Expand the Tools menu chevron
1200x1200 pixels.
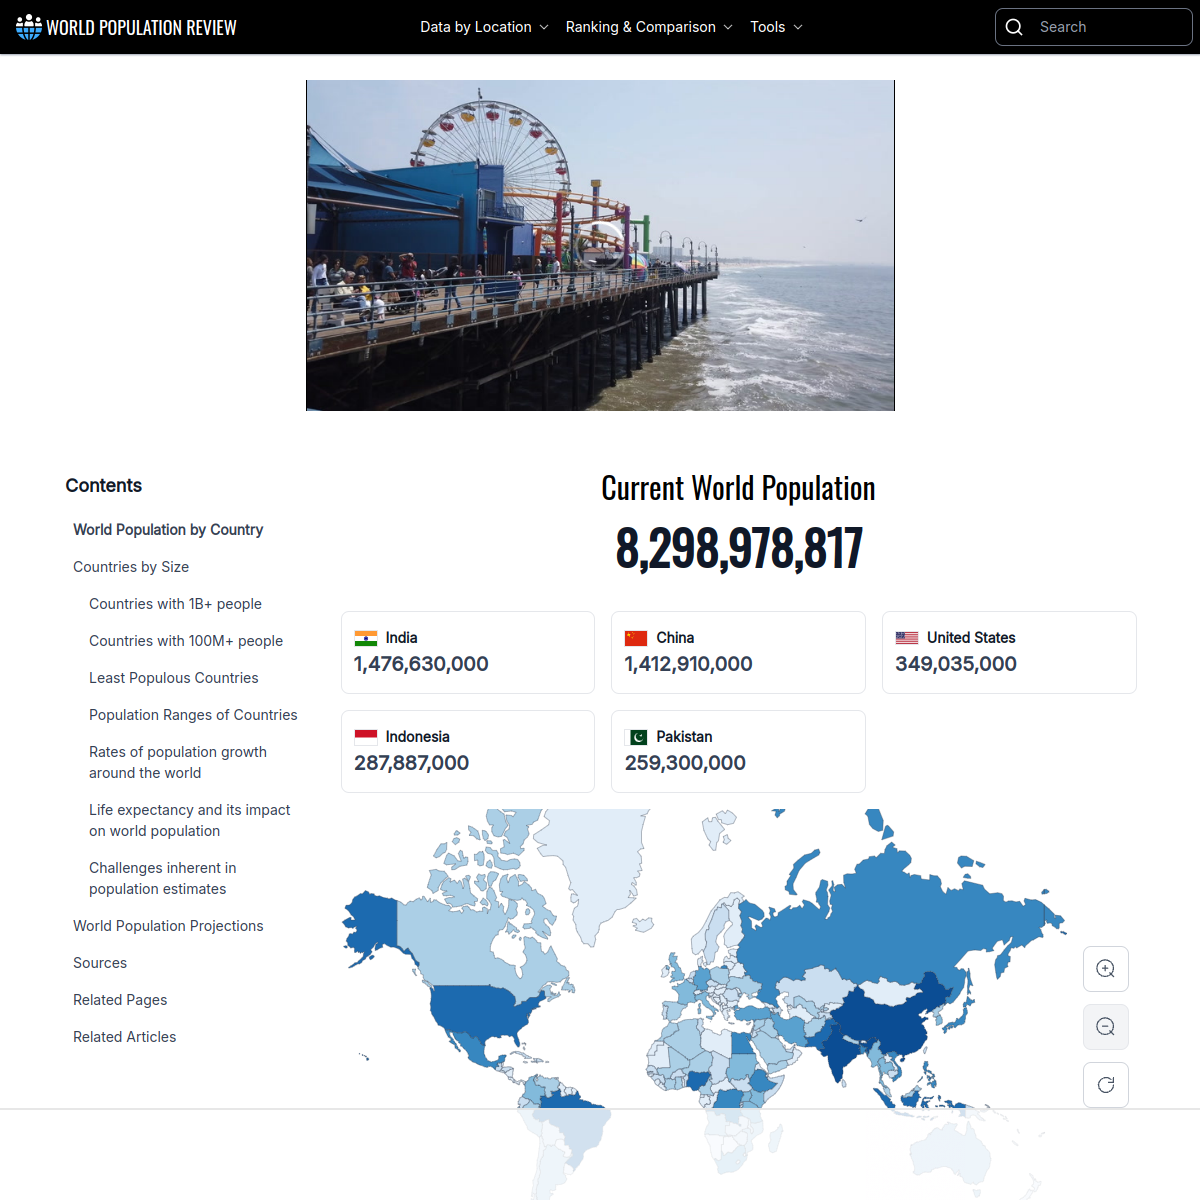(797, 27)
